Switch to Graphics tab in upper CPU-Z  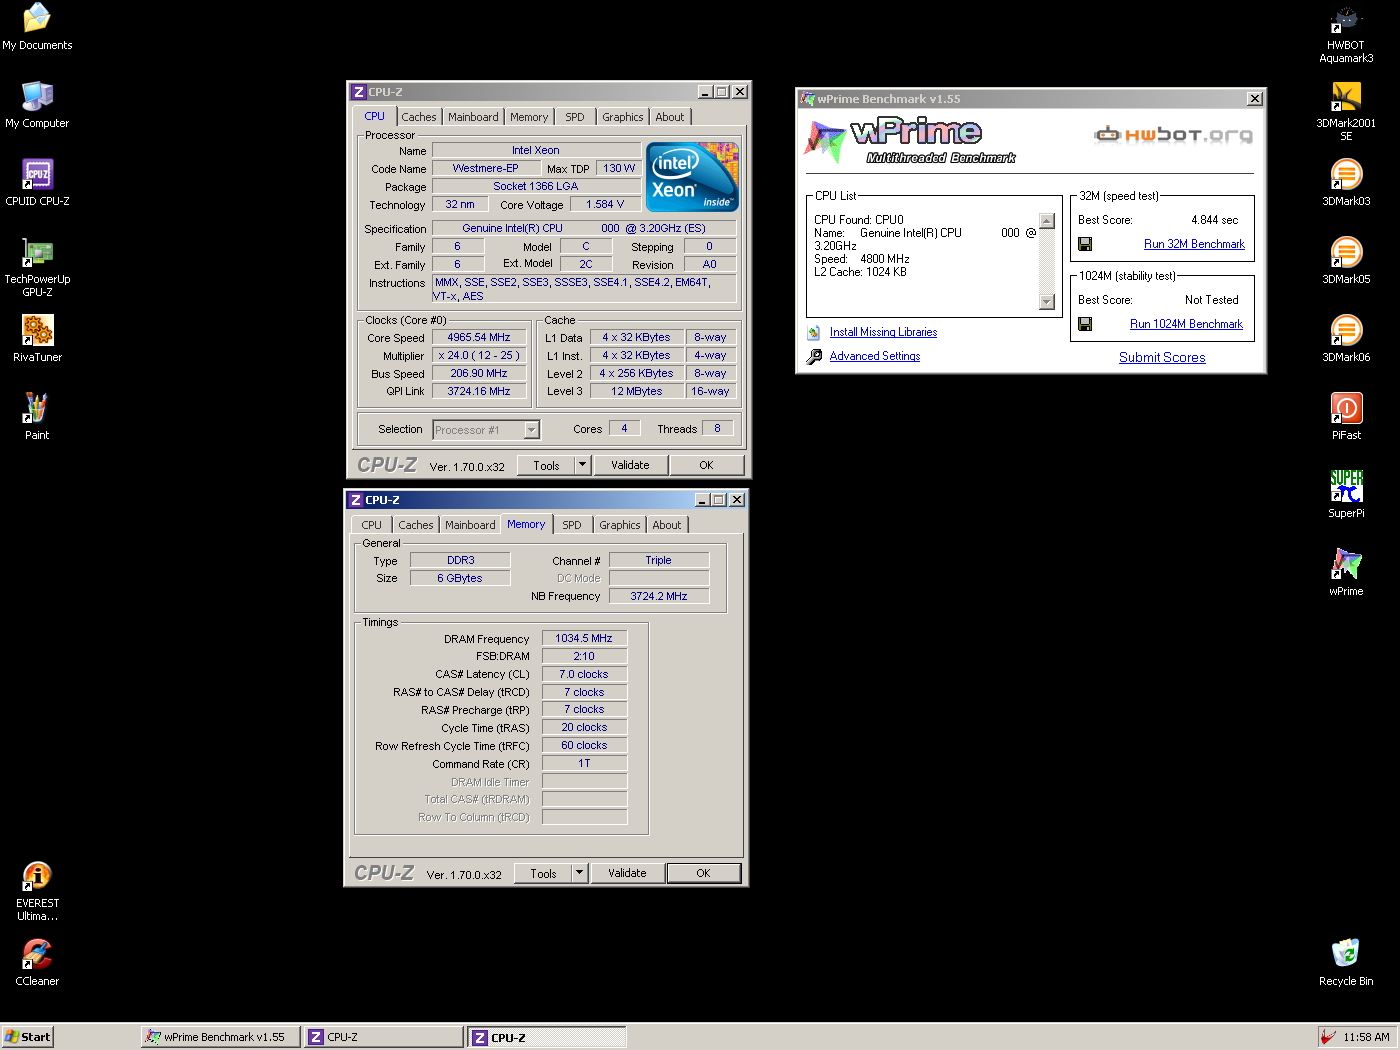623,117
